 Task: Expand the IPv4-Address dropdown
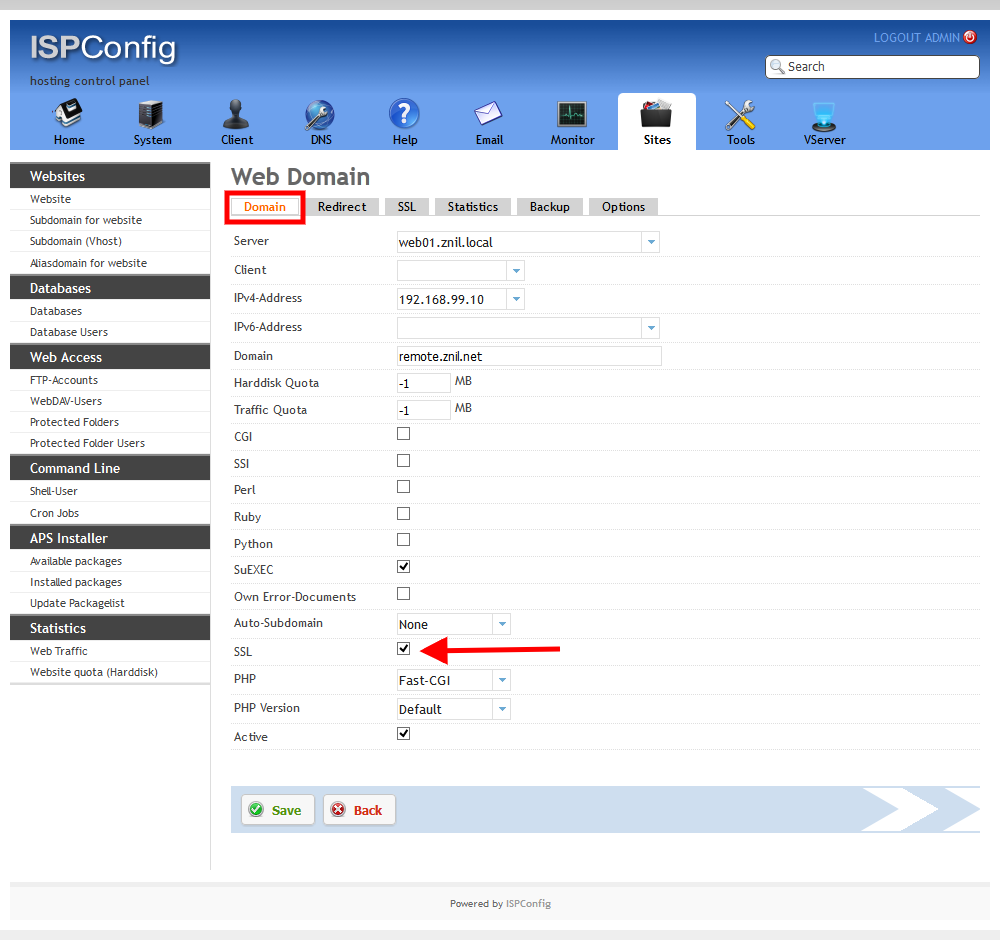515,299
